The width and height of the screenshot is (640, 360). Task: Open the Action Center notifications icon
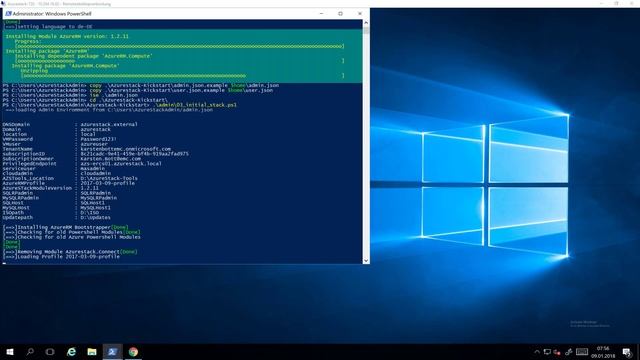[x=627, y=352]
